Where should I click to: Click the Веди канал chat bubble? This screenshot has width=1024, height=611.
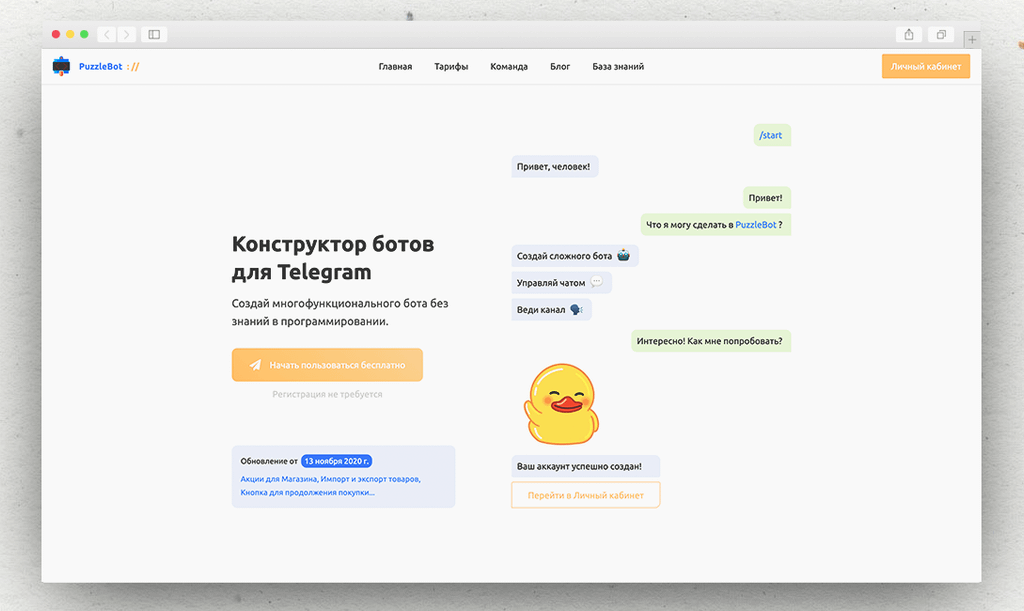tap(551, 309)
